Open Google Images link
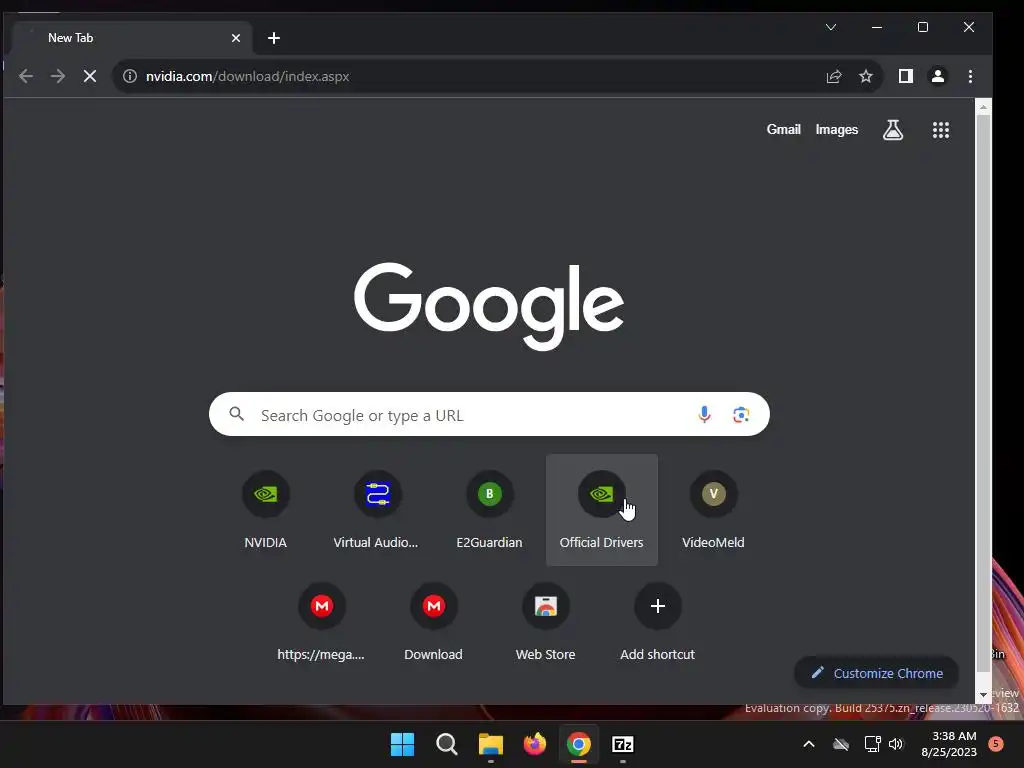The width and height of the screenshot is (1024, 768). coord(837,130)
